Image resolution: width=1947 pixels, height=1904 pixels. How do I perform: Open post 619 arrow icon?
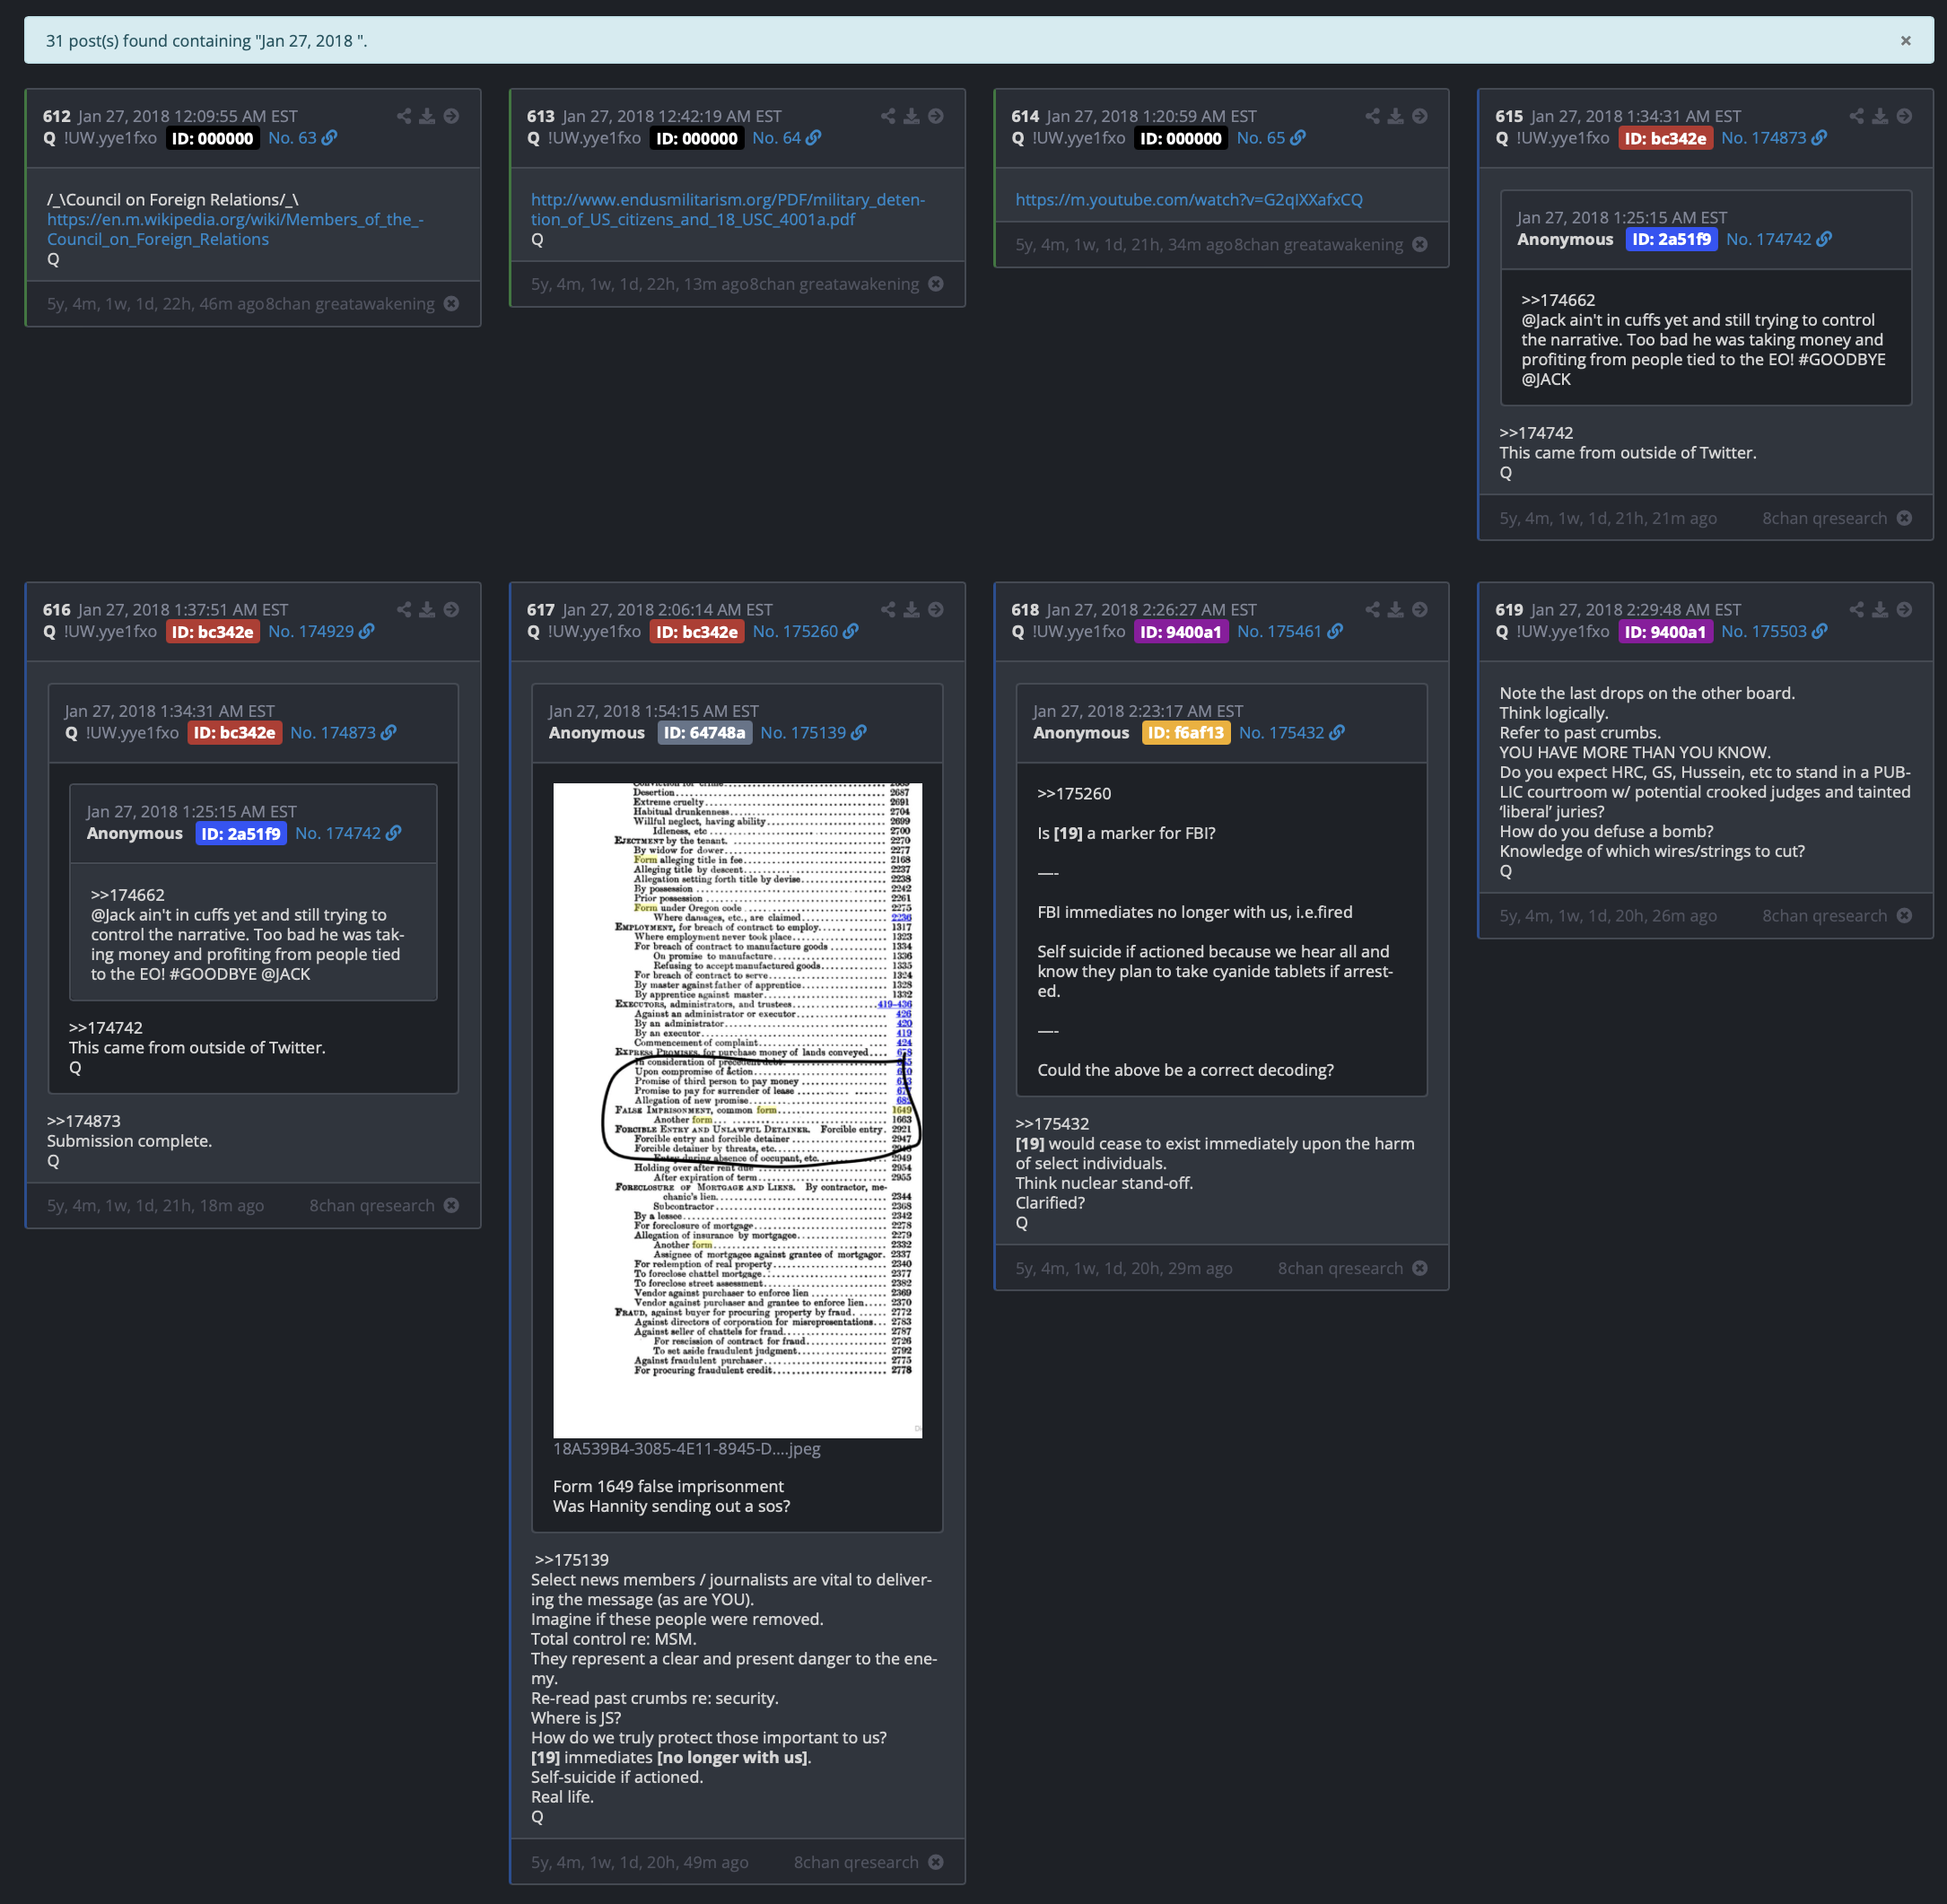[1904, 609]
